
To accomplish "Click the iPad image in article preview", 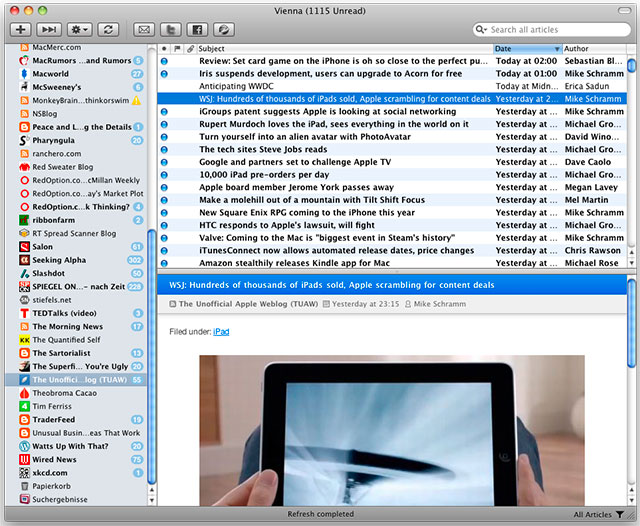I will [x=392, y=431].
